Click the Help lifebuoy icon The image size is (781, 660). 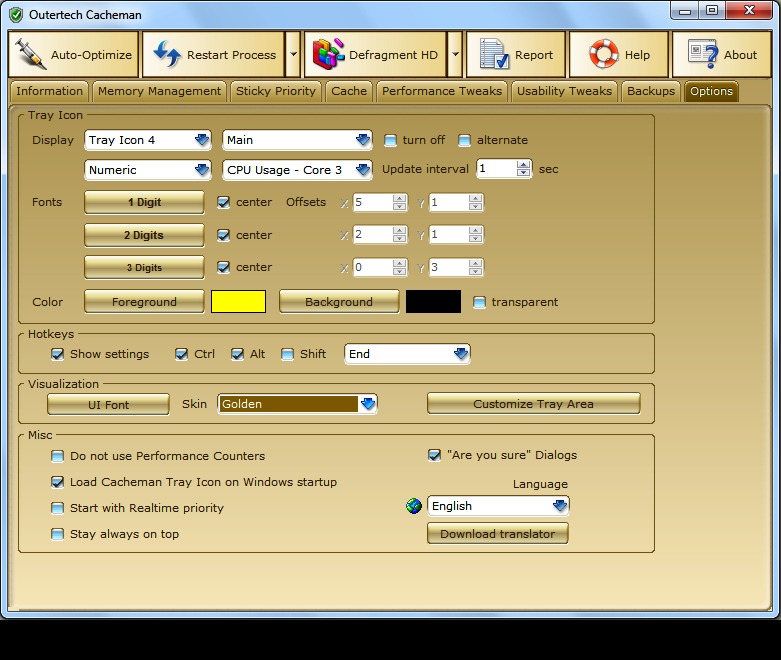click(604, 54)
